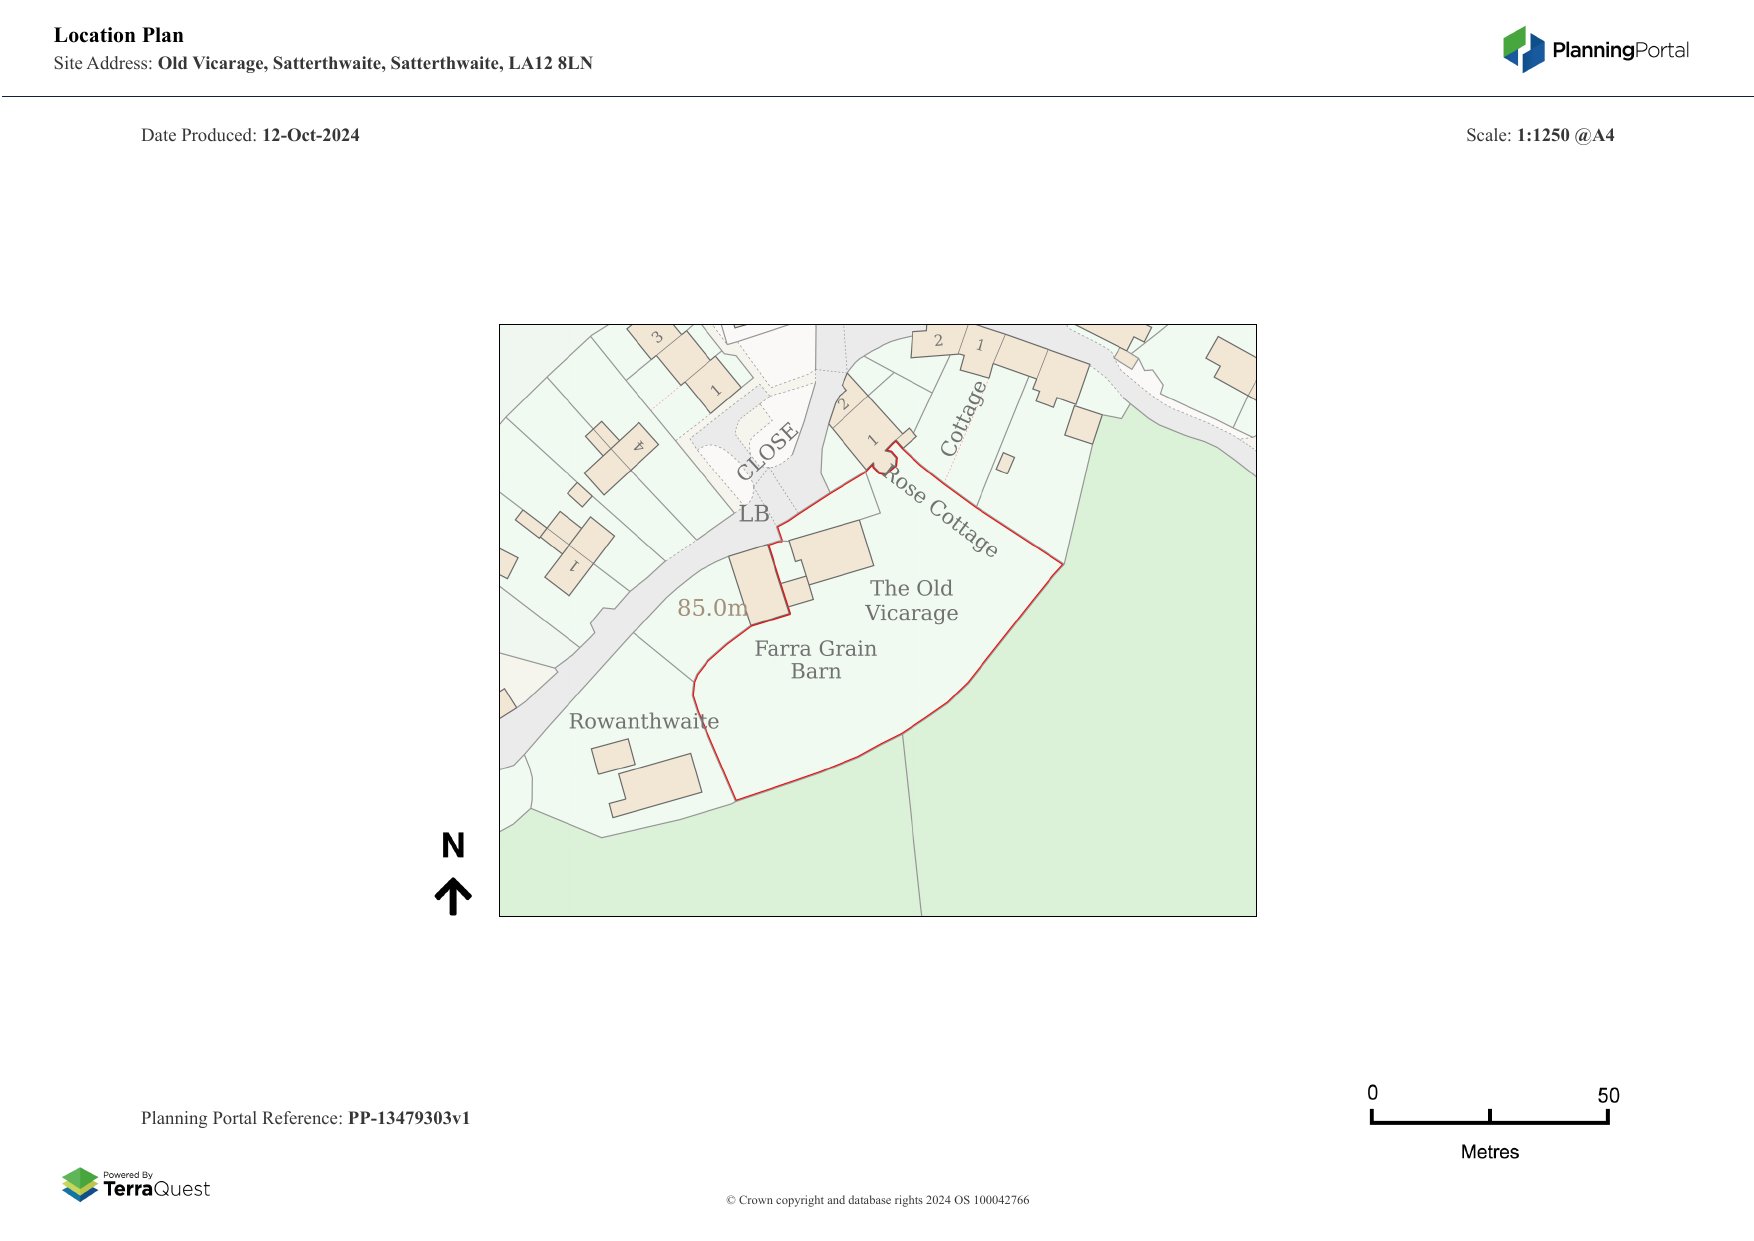1754x1241 pixels.
Task: Click the TerraQuest layered logo icon
Action: coord(80,1185)
